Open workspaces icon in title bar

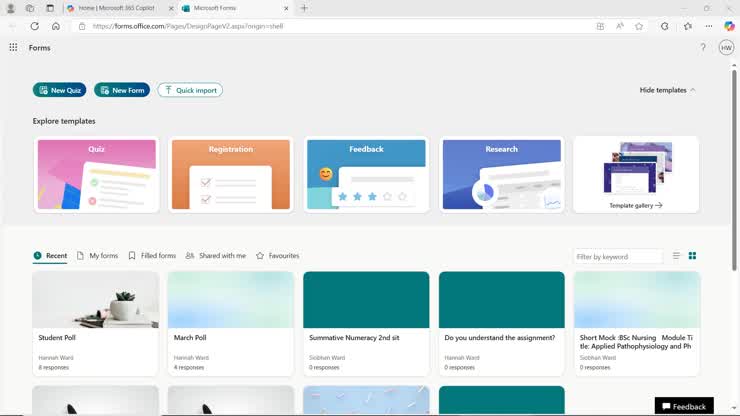[x=30, y=8]
